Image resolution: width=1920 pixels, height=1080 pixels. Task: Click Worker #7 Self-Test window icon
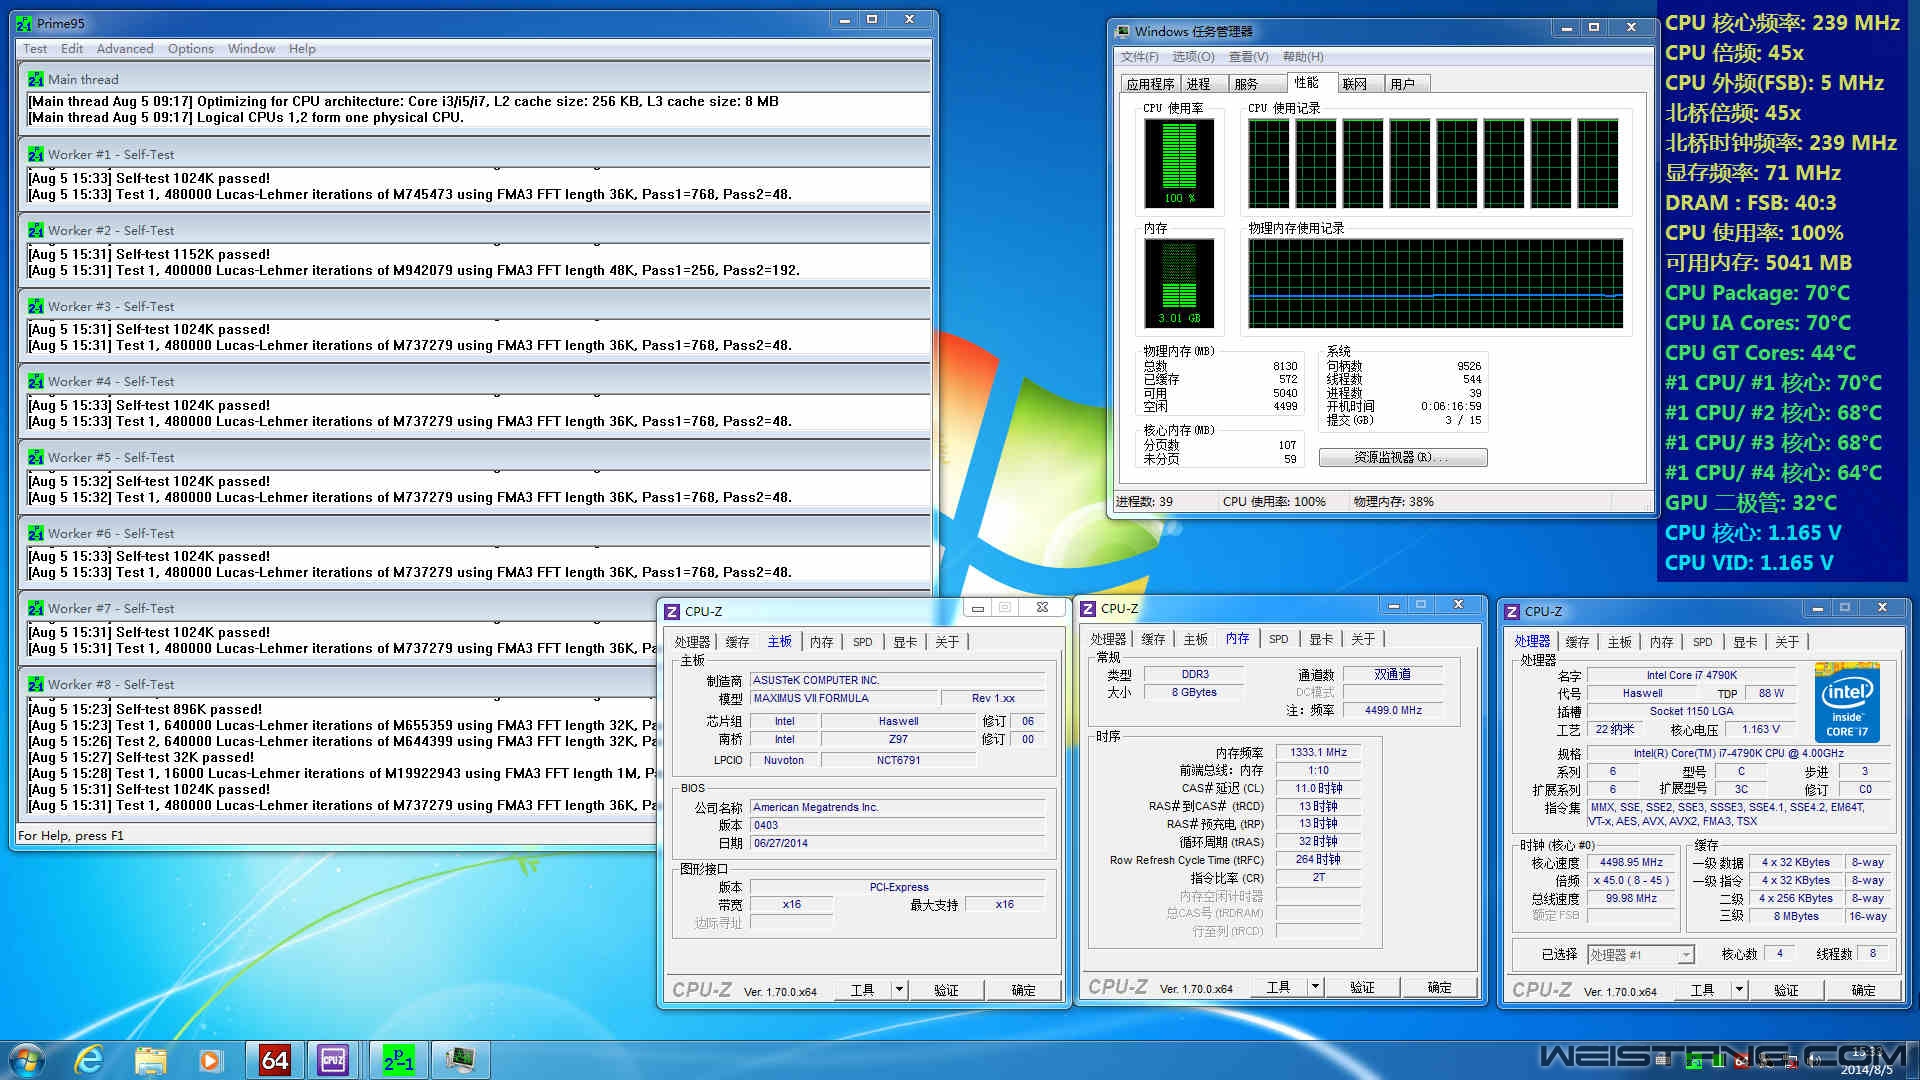(36, 608)
